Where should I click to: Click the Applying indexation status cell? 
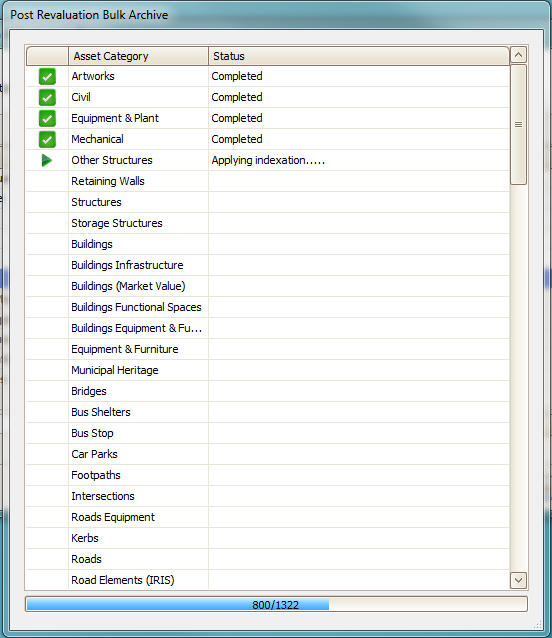(x=359, y=160)
